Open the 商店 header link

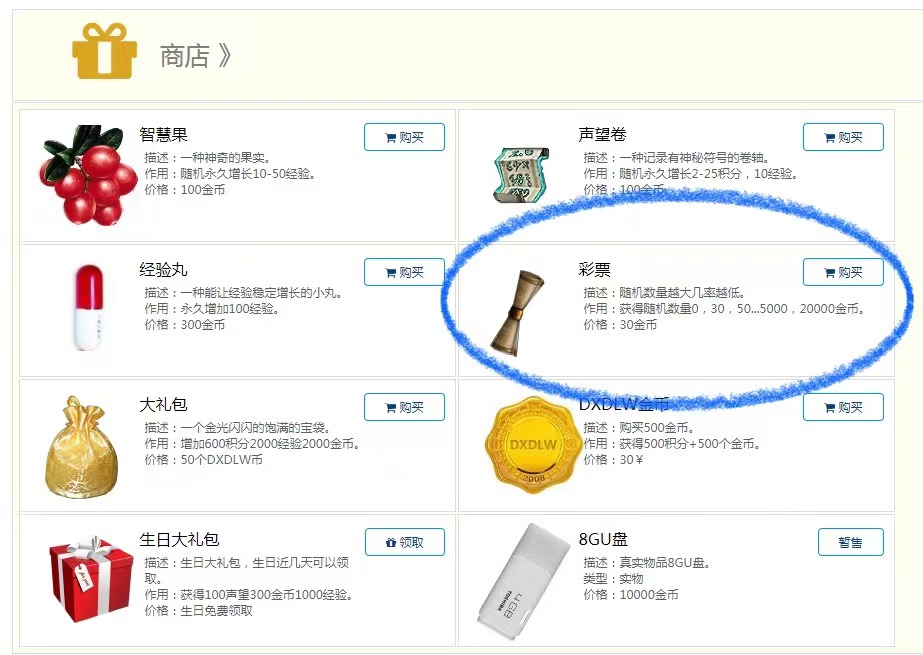pyautogui.click(x=195, y=56)
